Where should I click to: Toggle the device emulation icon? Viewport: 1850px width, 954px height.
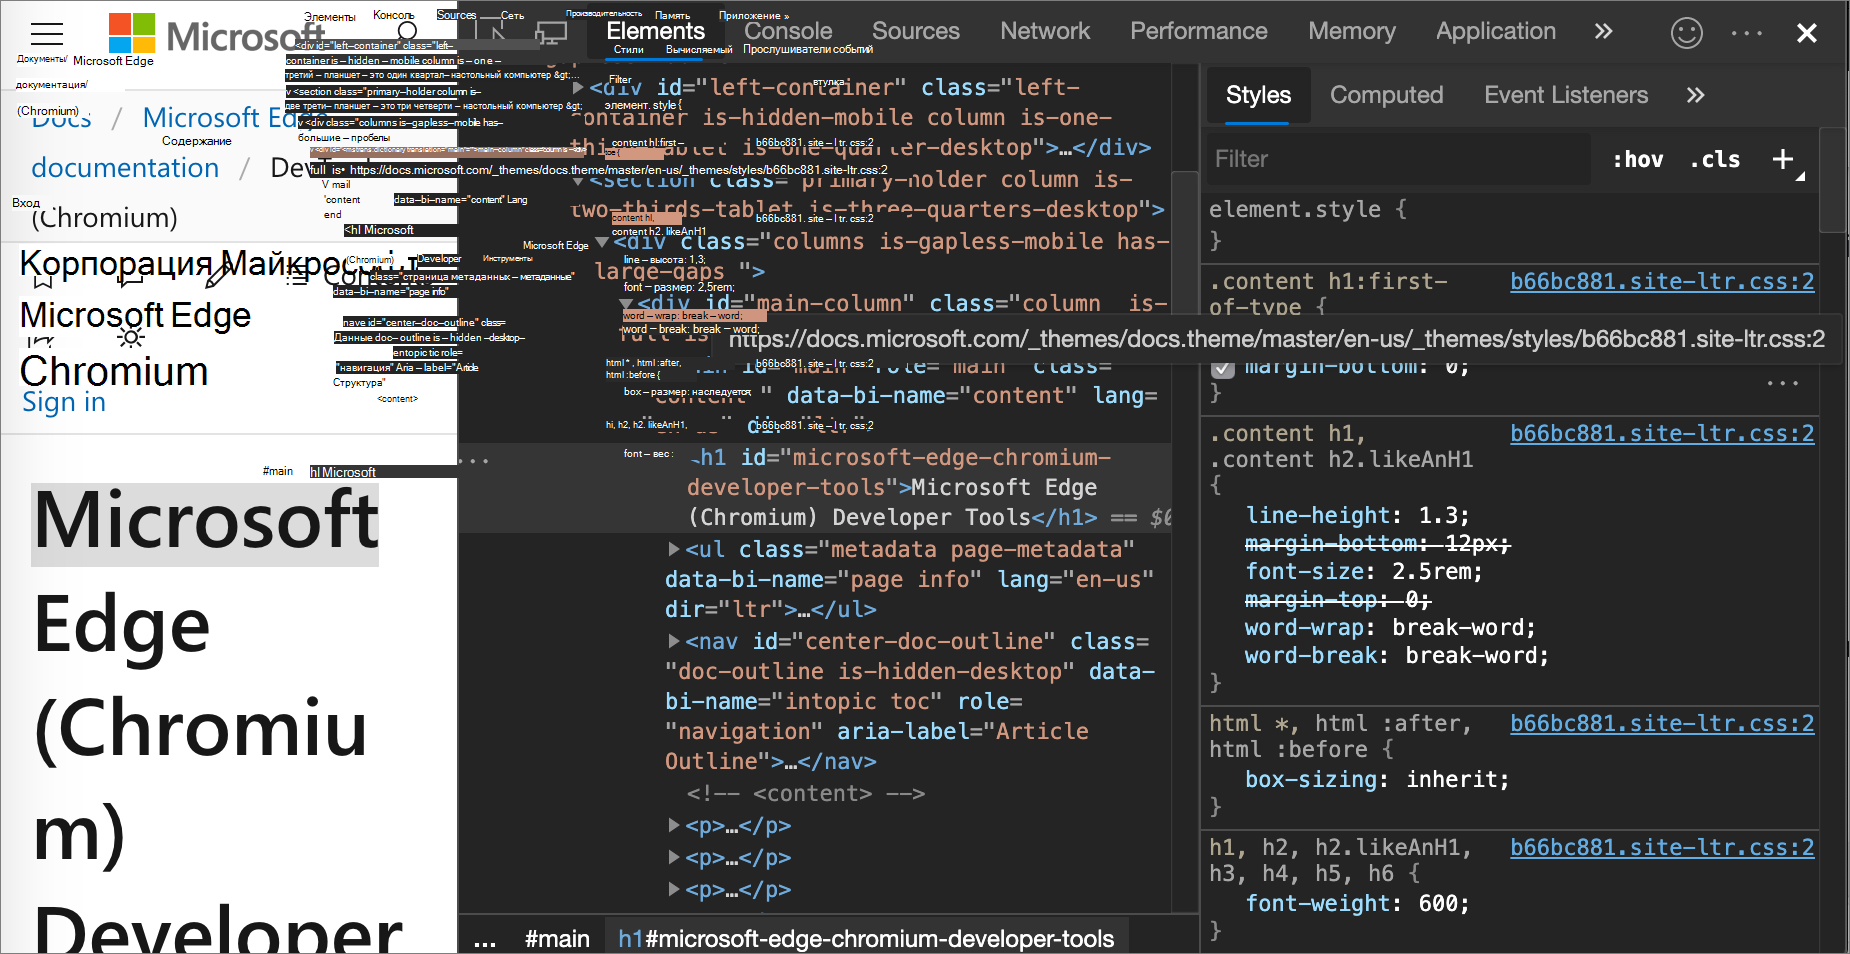551,33
